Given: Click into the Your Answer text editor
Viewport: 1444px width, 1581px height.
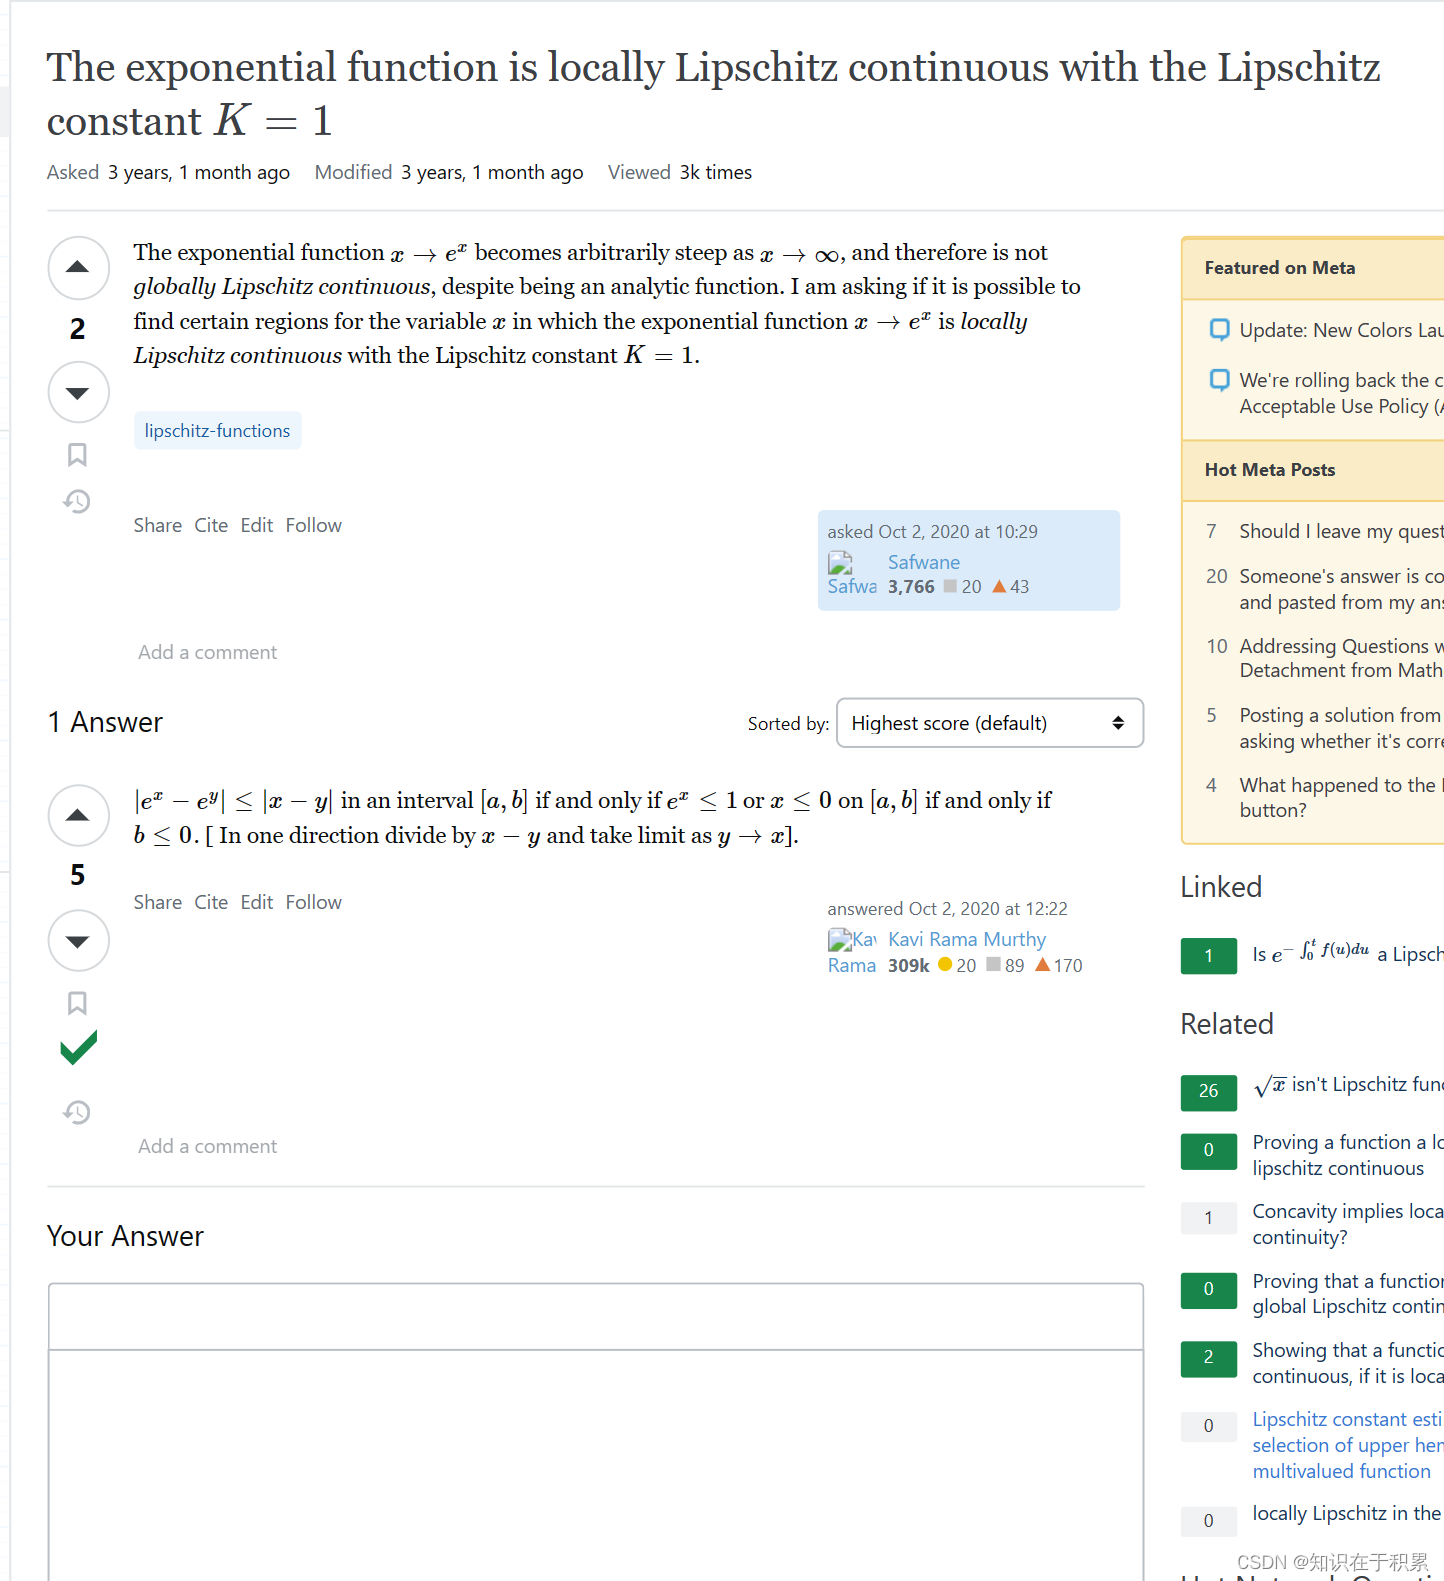Looking at the screenshot, I should (595, 1460).
